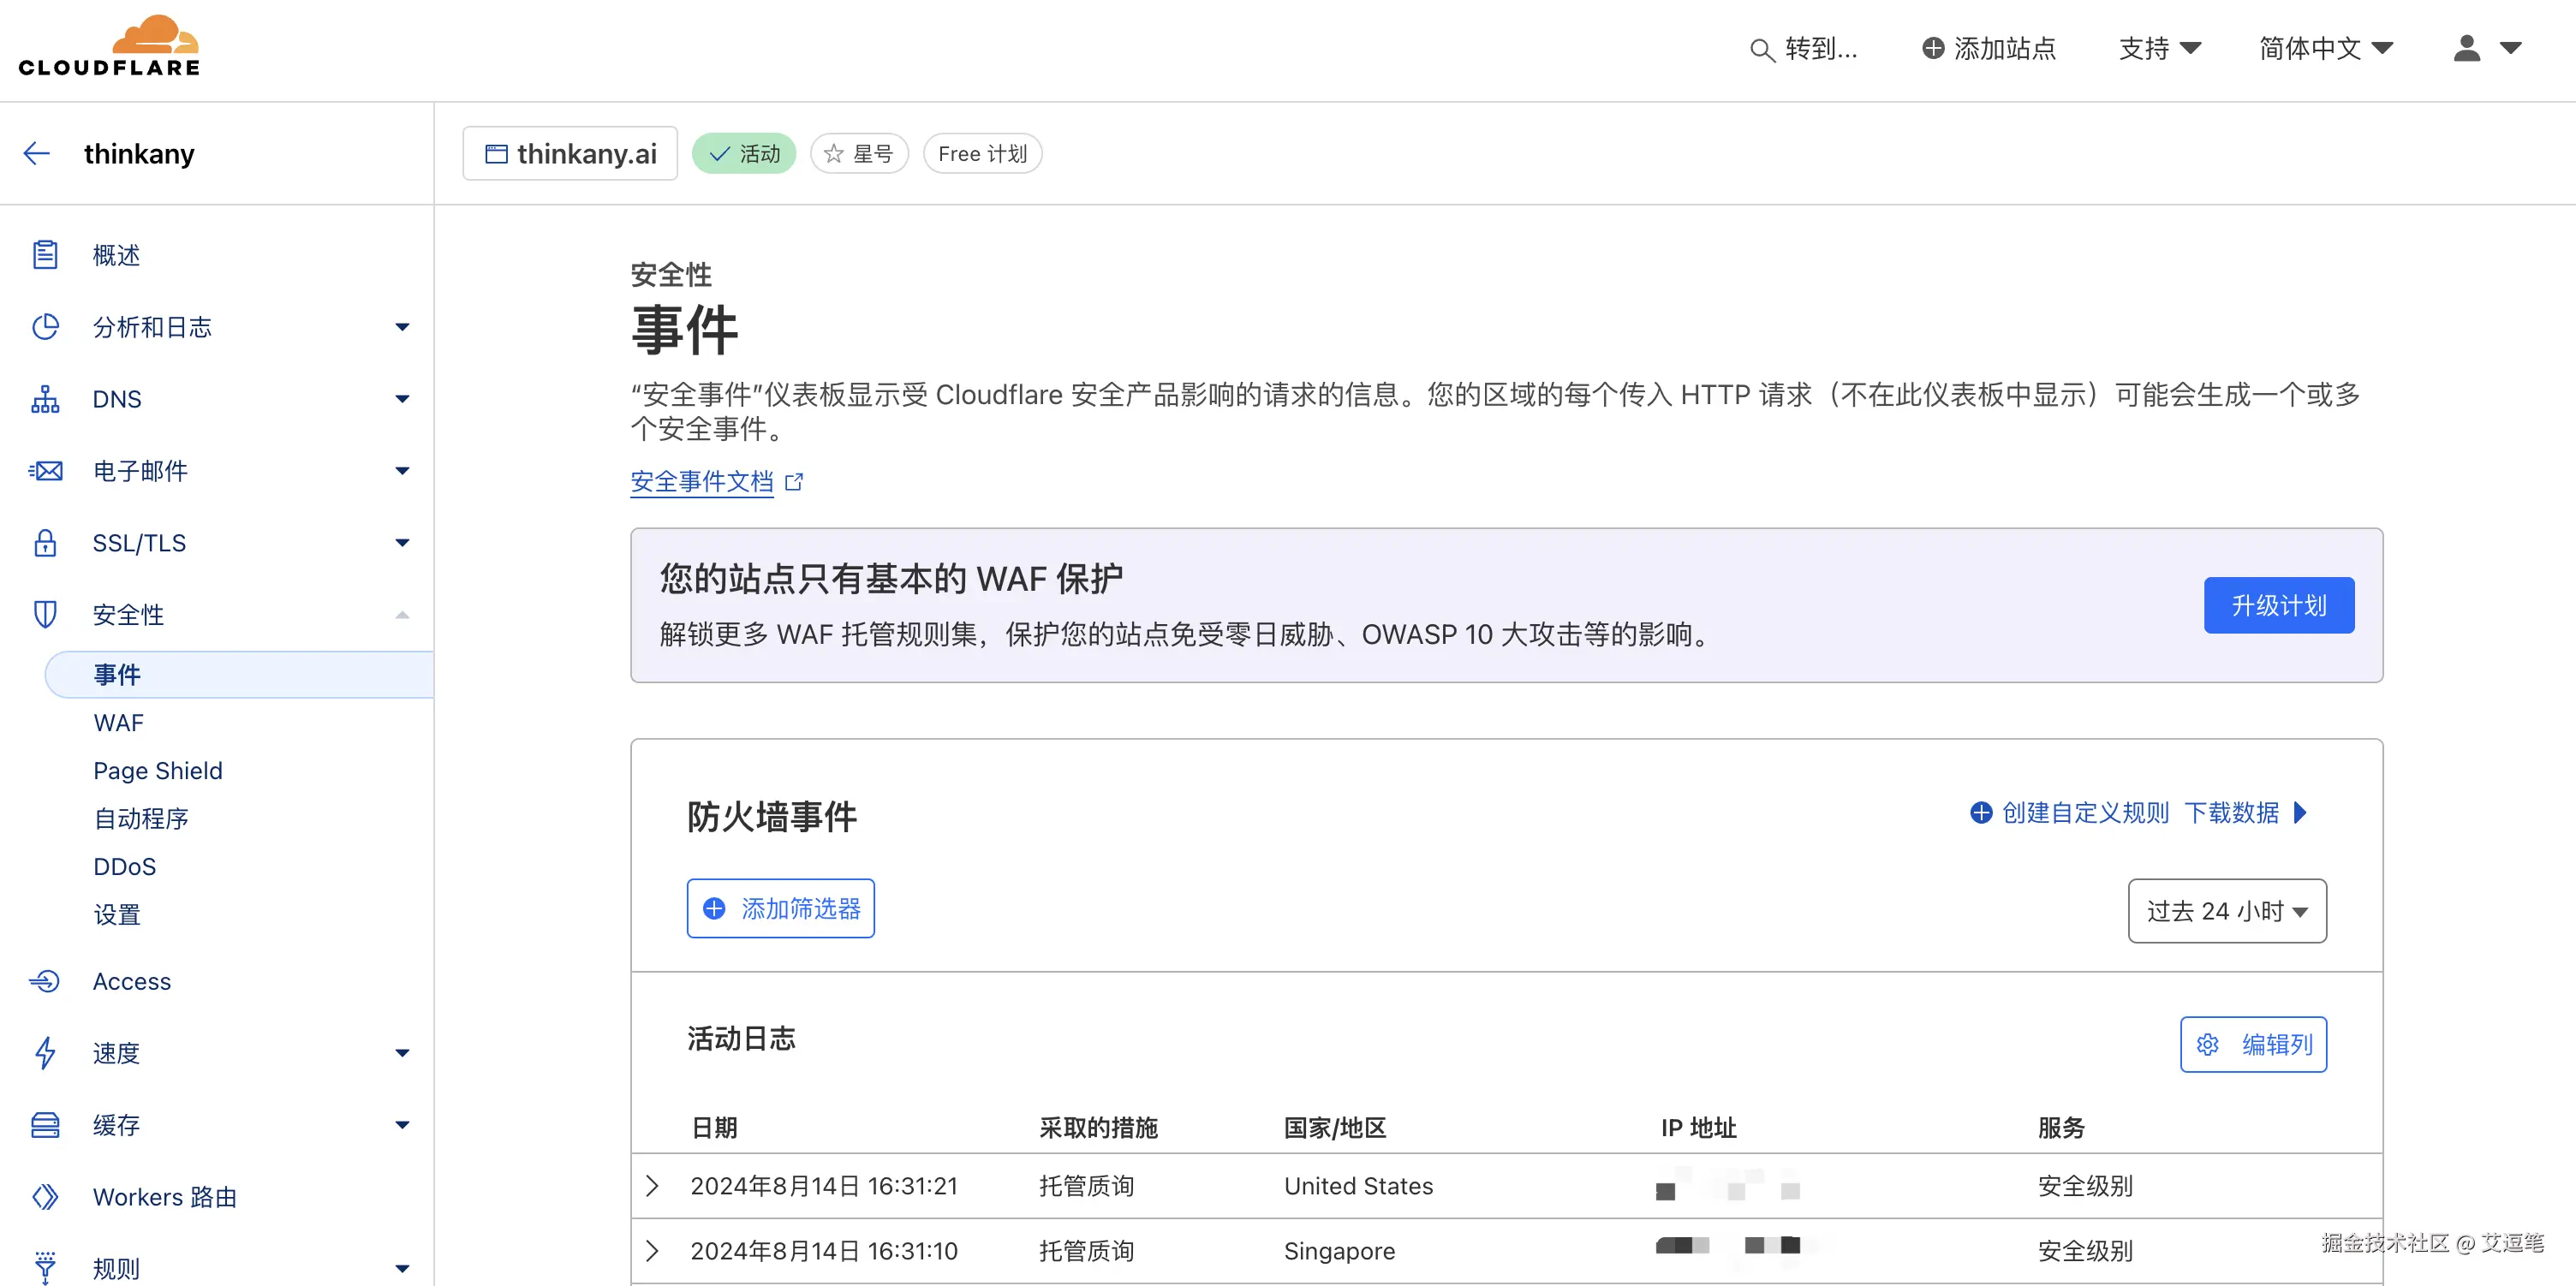
Task: Click the Workers 路由 sidebar icon
Action: tap(45, 1196)
